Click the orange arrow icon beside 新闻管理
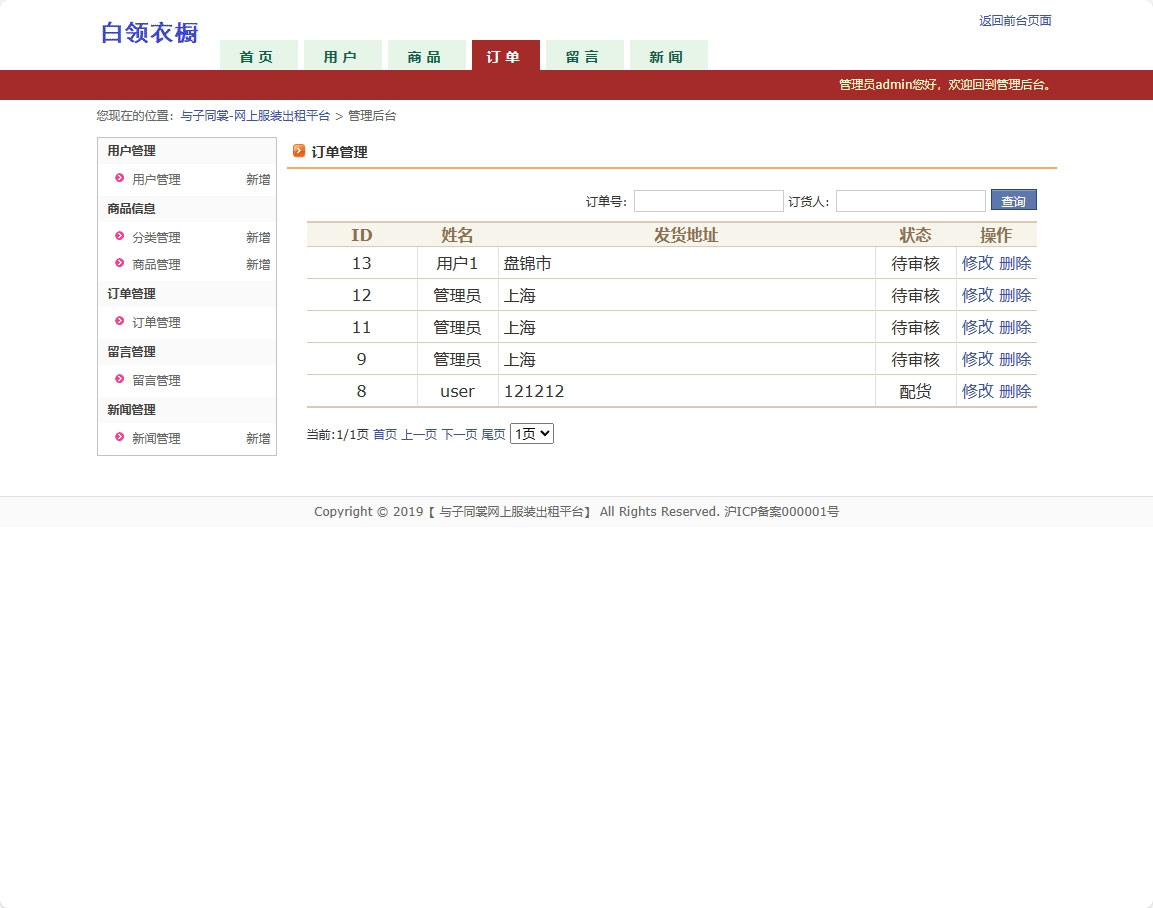 (119, 438)
